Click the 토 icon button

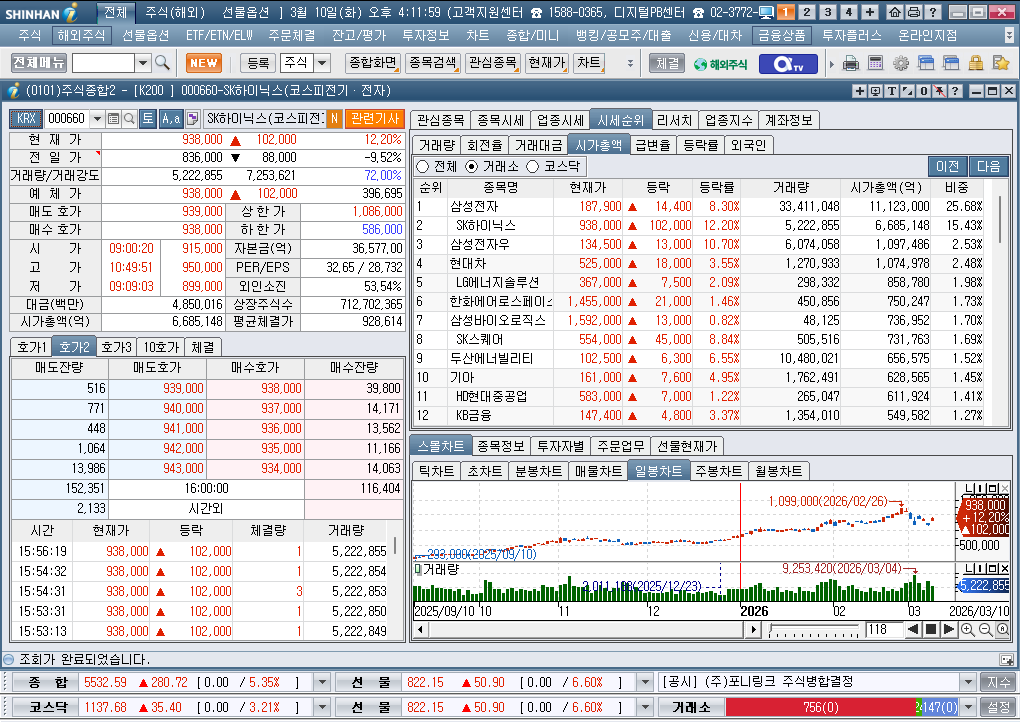tap(148, 118)
